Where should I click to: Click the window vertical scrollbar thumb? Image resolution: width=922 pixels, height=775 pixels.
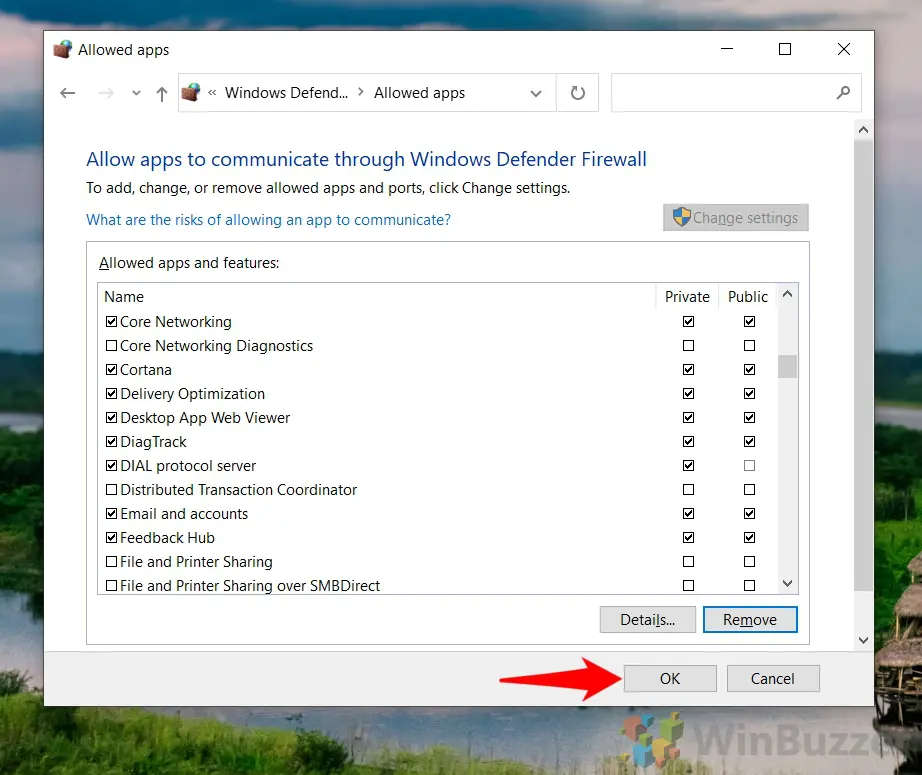(x=863, y=365)
